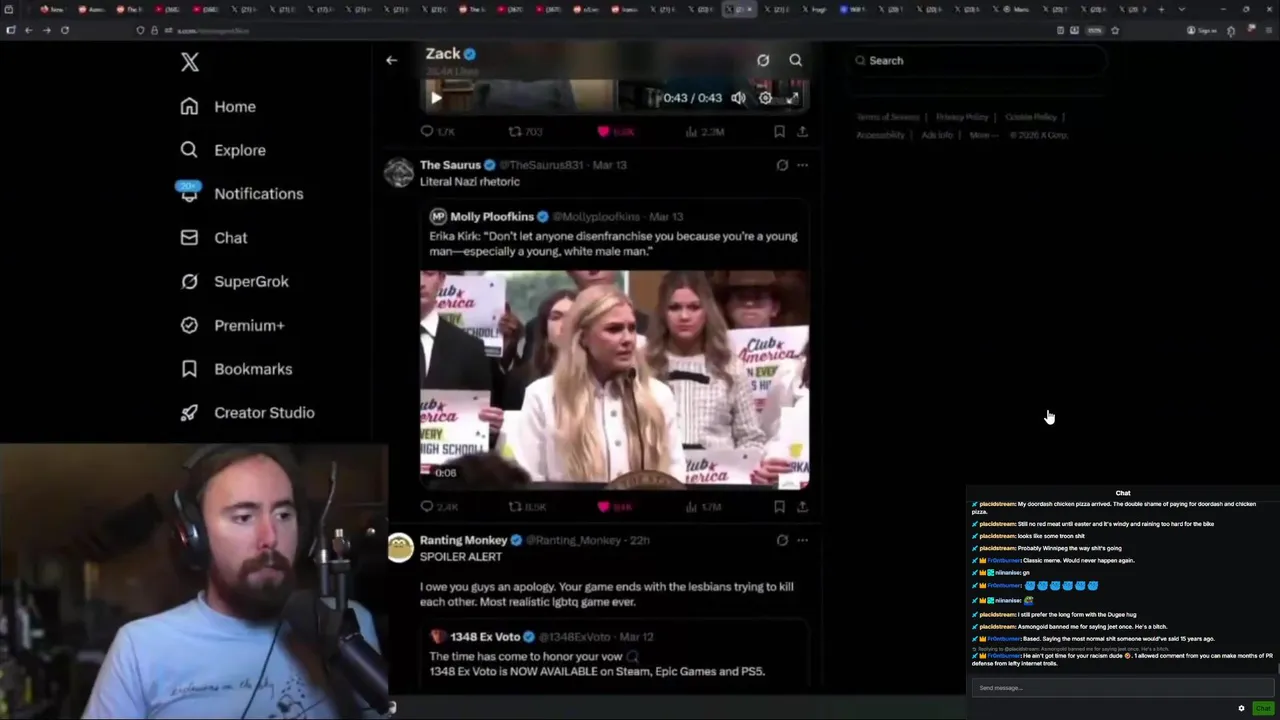This screenshot has height=720, width=1280.
Task: Reply to the post with 1.7K comments
Action: (437, 132)
